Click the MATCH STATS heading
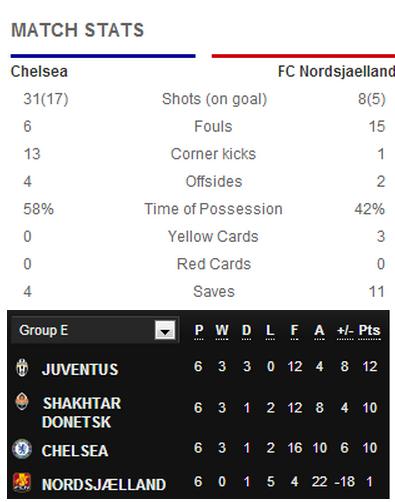 coord(78,30)
